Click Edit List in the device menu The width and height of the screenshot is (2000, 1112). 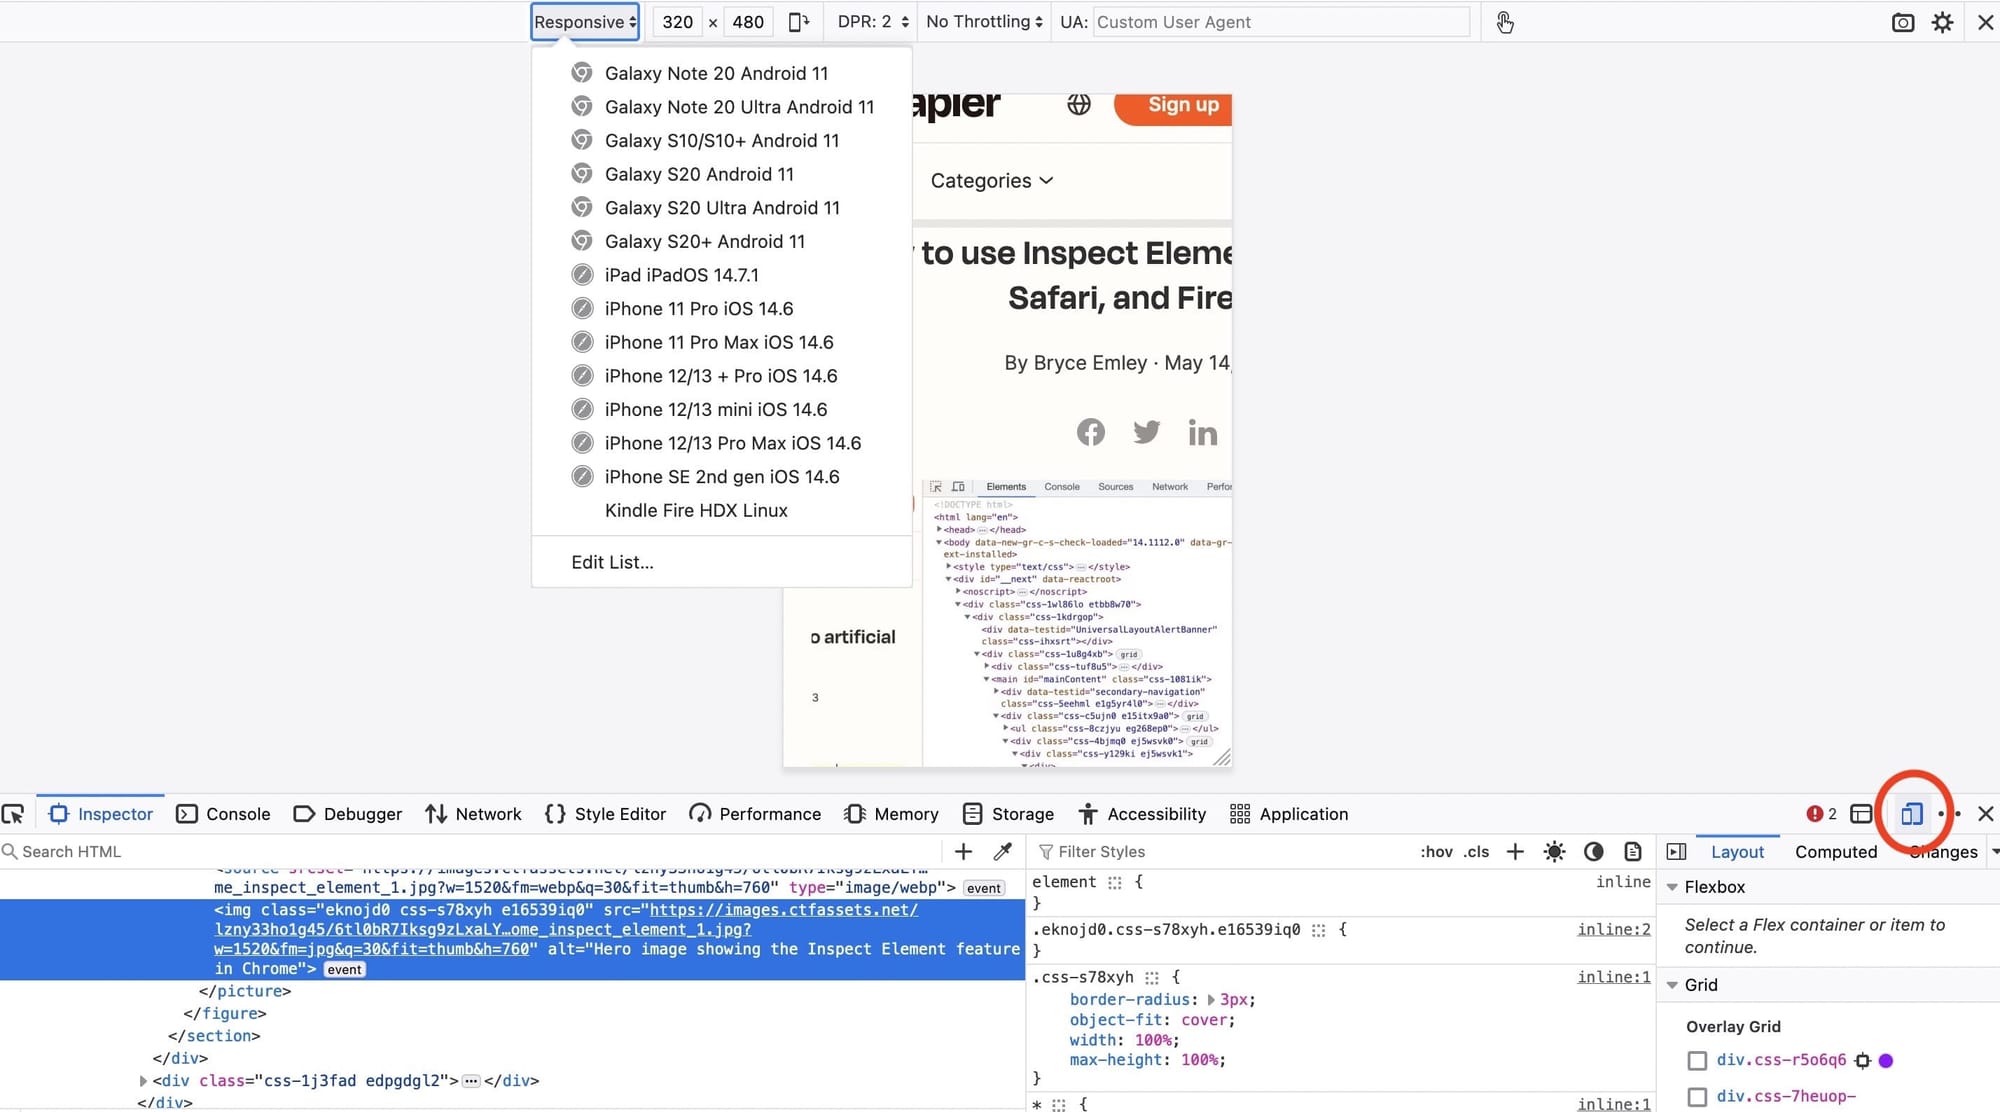pyautogui.click(x=612, y=561)
